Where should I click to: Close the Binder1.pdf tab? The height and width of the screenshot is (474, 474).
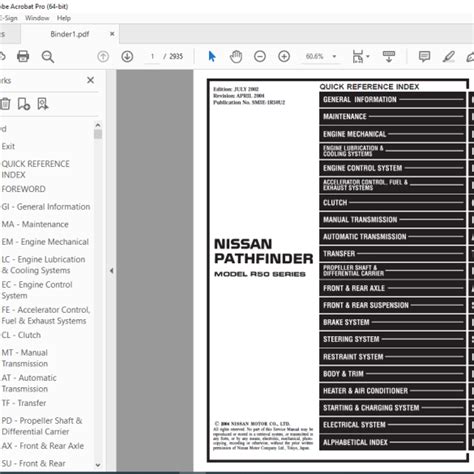pos(112,34)
